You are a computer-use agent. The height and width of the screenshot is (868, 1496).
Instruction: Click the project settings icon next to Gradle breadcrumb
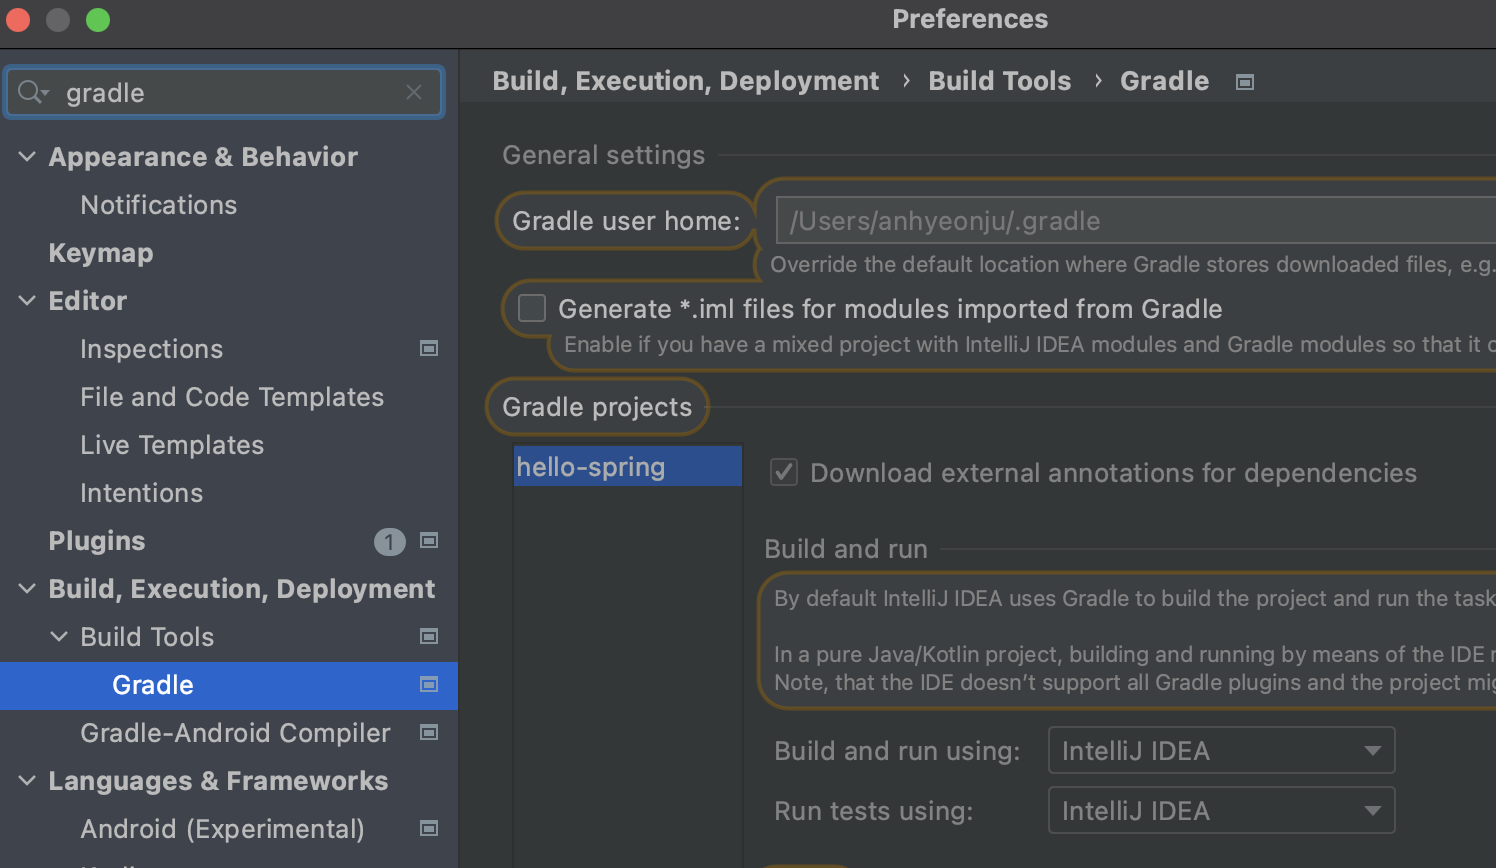click(x=1245, y=82)
